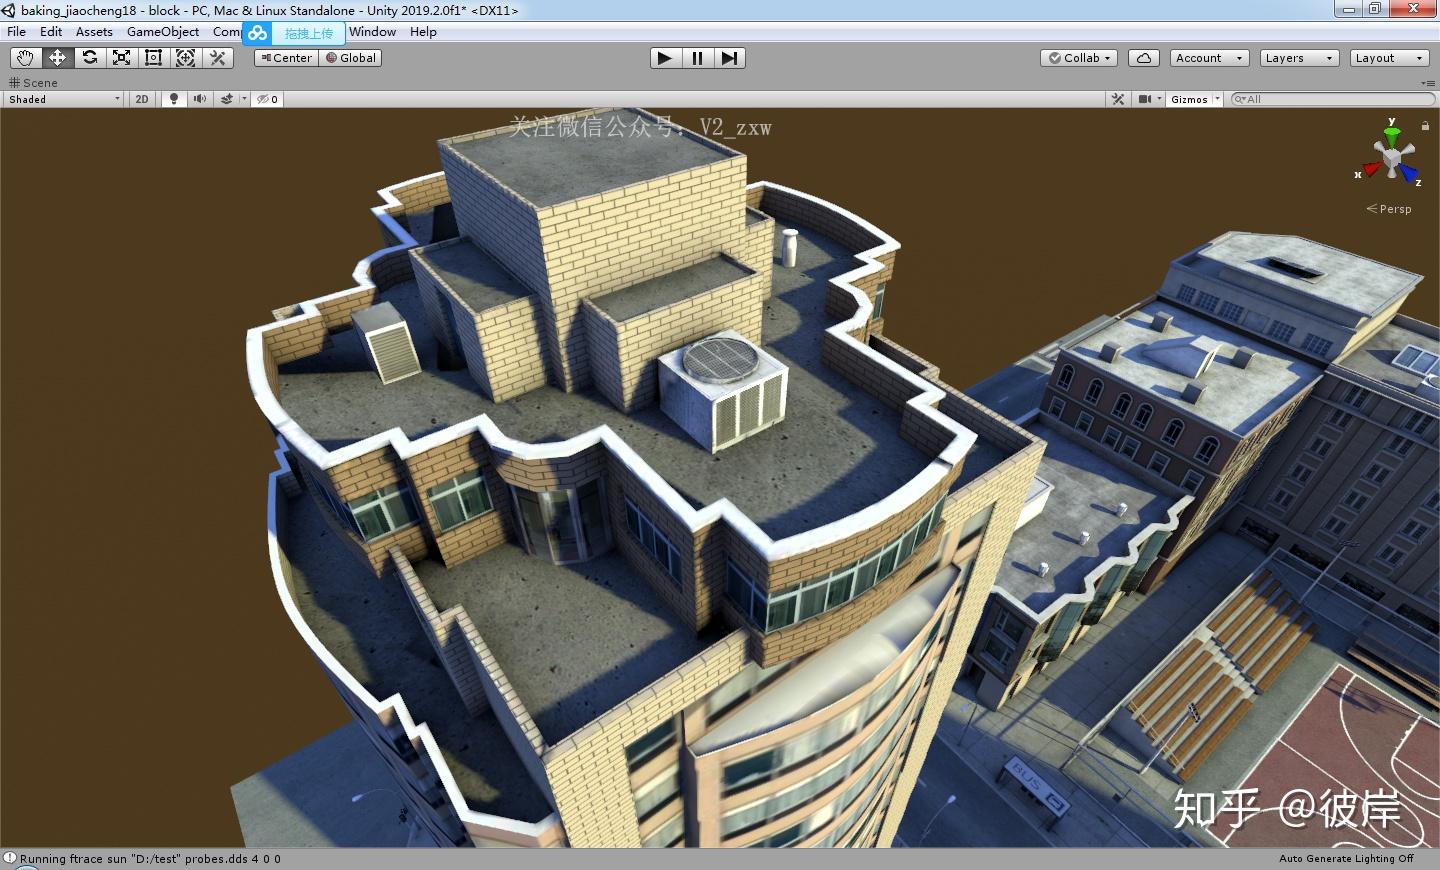This screenshot has width=1440, height=870.
Task: Toggle pivot mode Center button
Action: 286,58
